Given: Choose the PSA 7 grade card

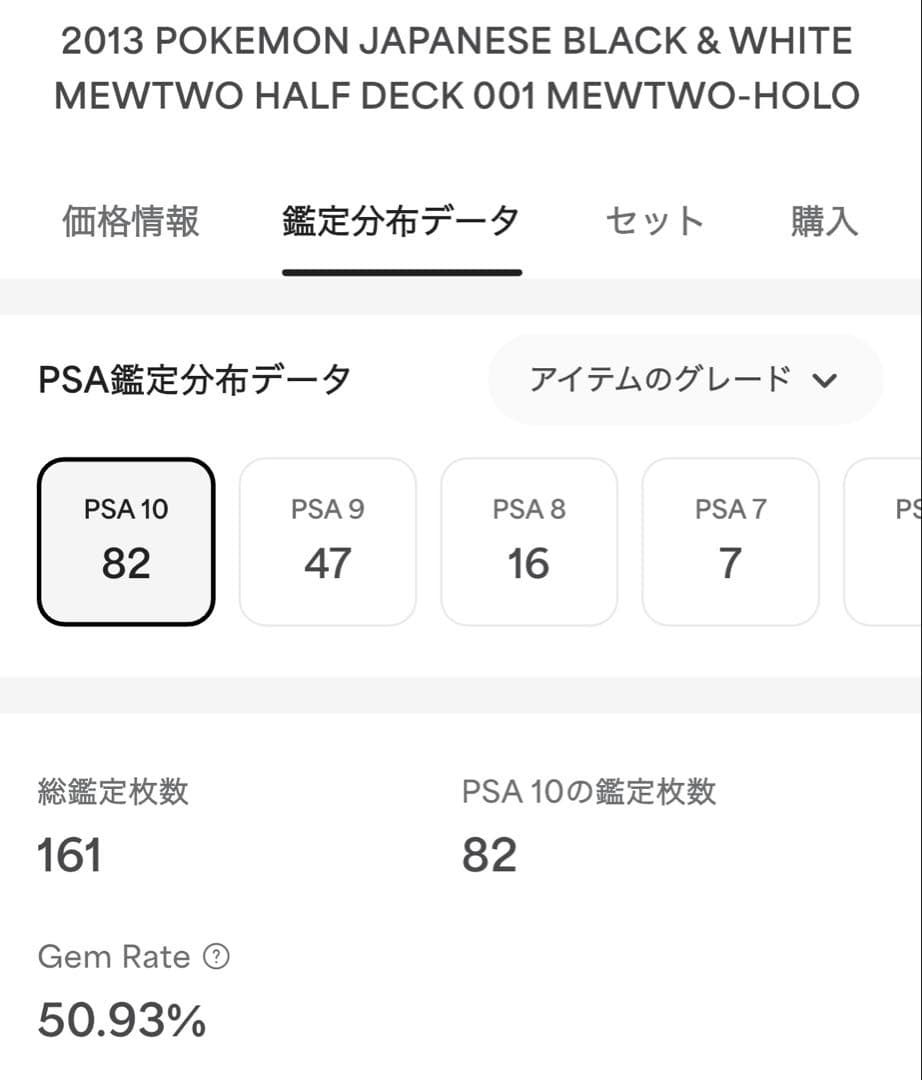Looking at the screenshot, I should (x=730, y=541).
